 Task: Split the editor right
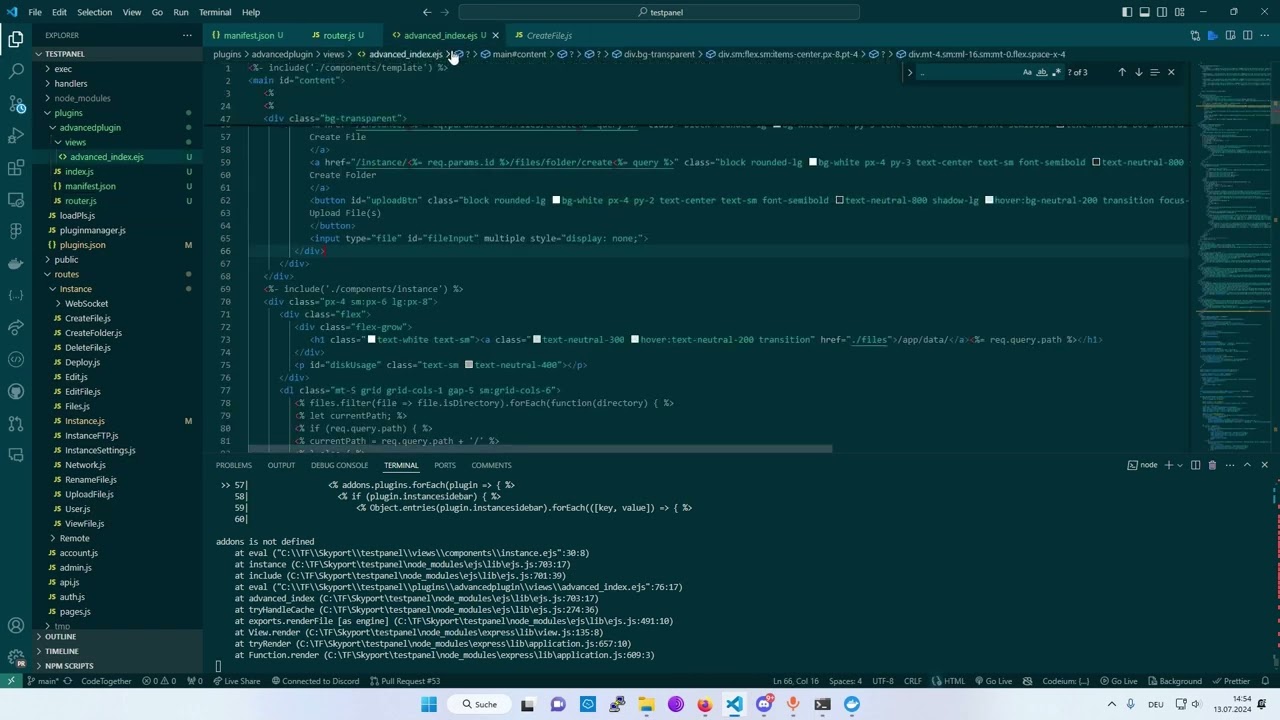1246,35
